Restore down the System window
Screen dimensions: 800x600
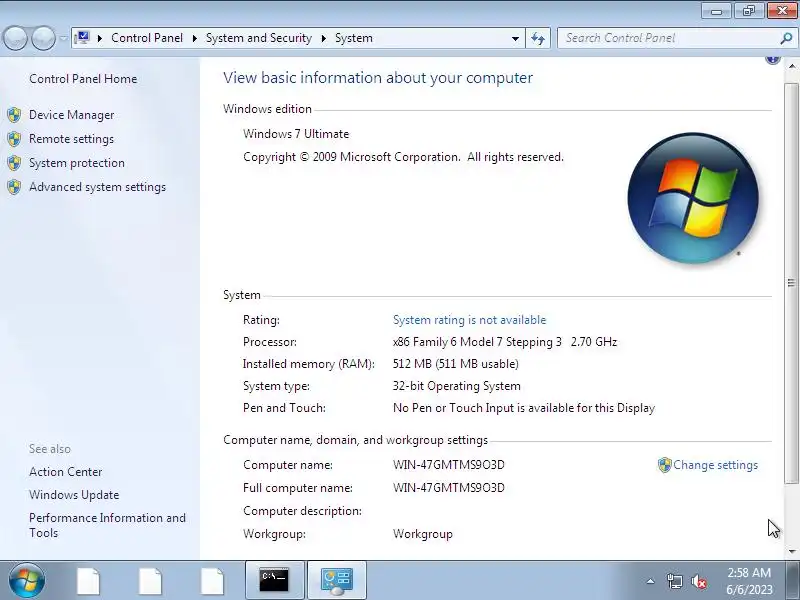(x=749, y=11)
